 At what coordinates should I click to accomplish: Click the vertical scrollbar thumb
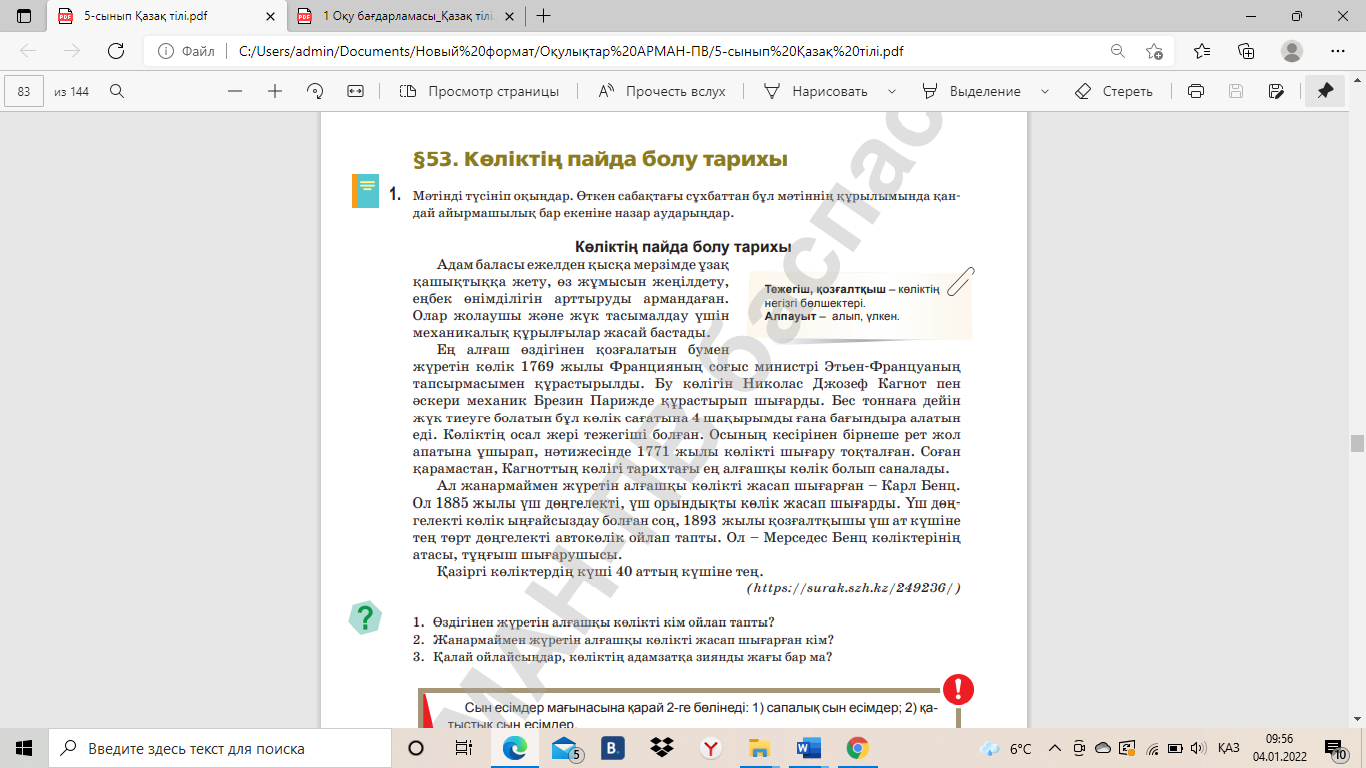point(1357,444)
